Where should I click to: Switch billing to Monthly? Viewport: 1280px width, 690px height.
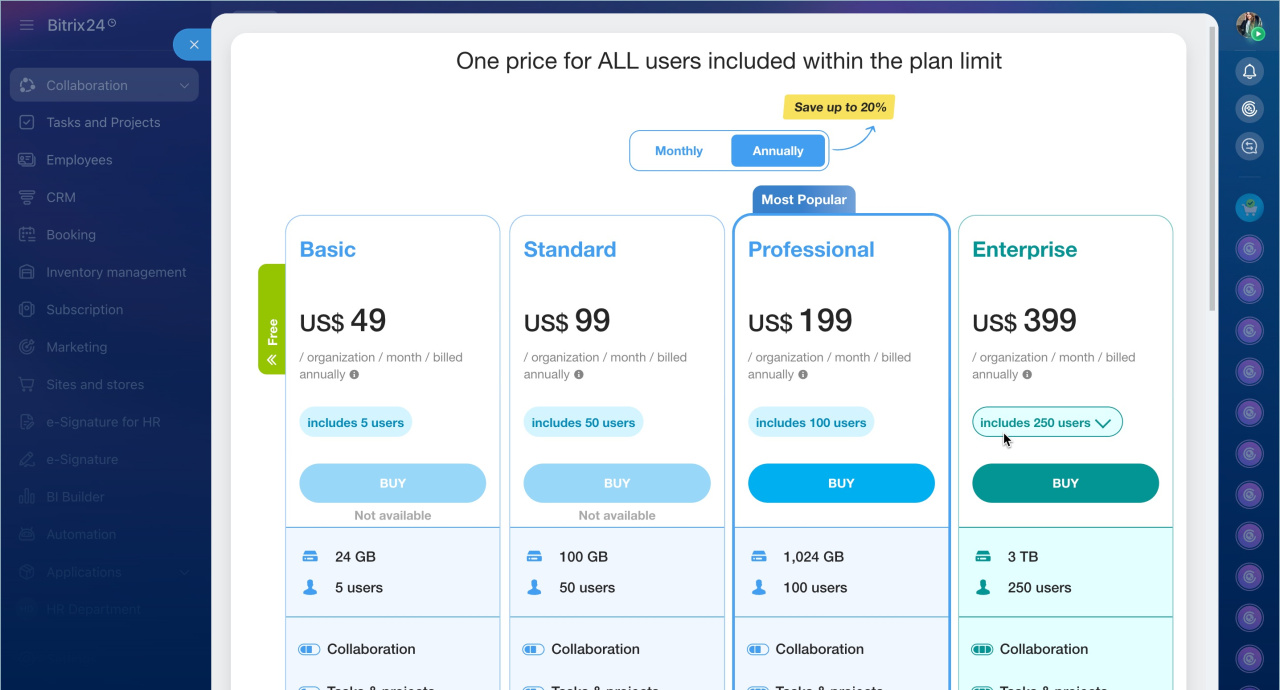pos(679,151)
